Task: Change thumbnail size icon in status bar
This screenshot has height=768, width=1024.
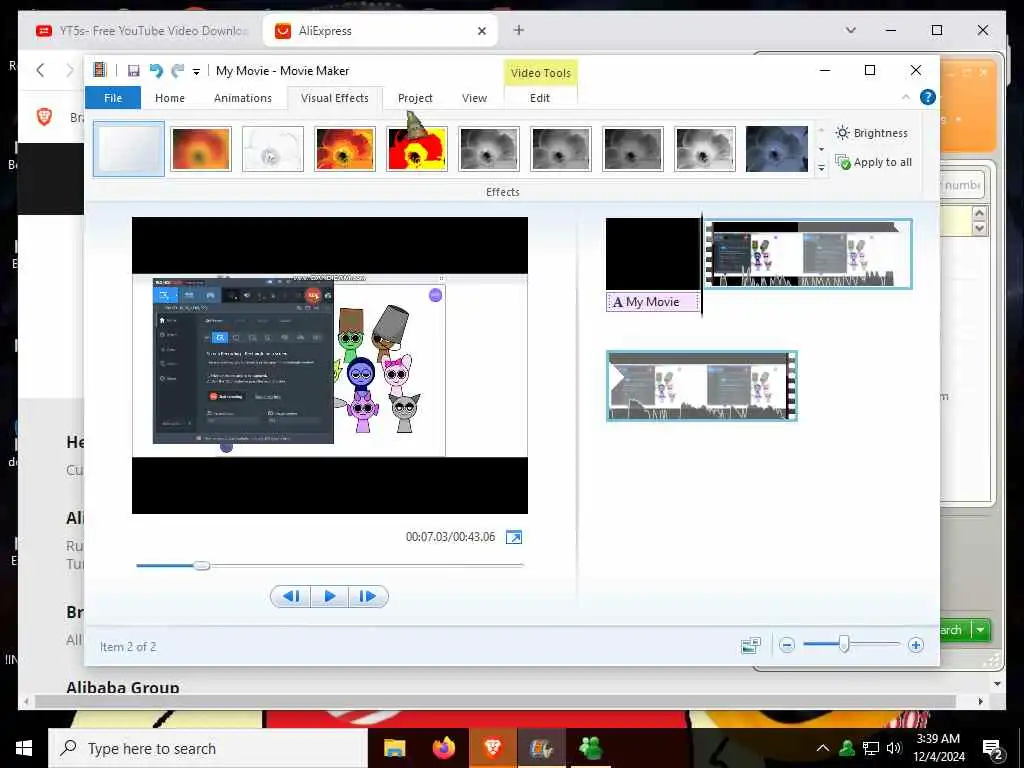Action: (x=751, y=645)
